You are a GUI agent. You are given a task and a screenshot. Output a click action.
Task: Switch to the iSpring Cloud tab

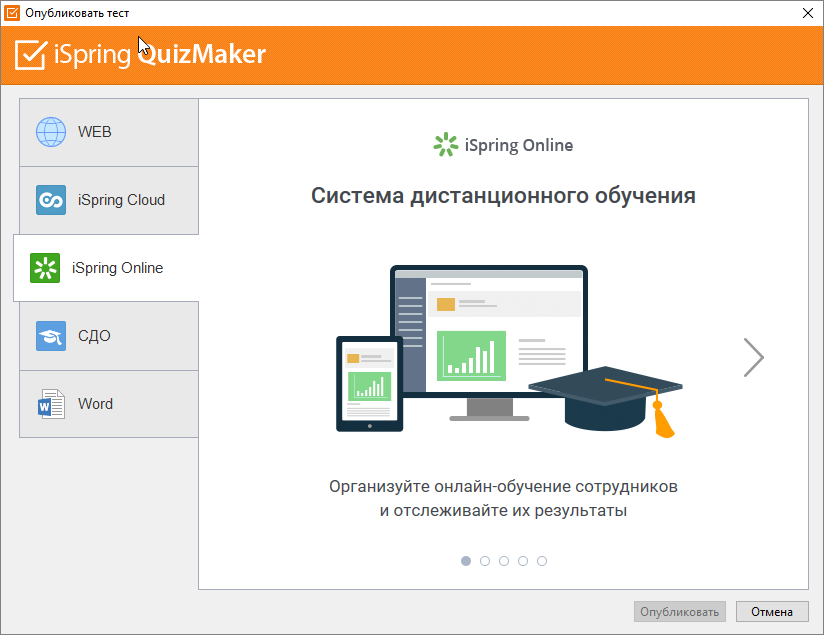109,200
